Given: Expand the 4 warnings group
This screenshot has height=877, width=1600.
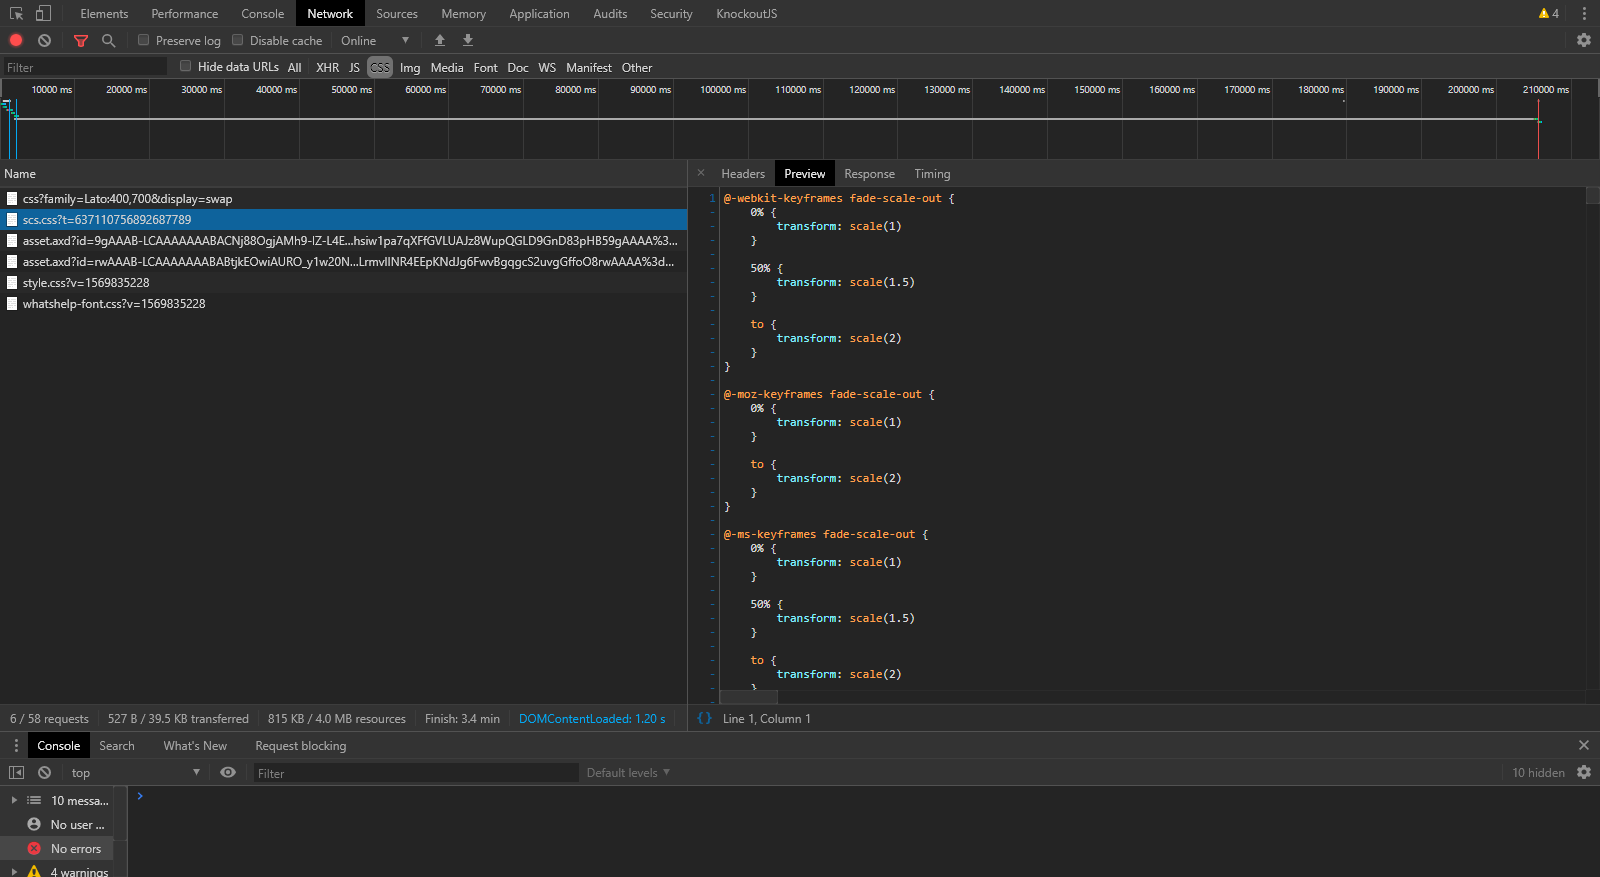Looking at the screenshot, I should coord(14,872).
